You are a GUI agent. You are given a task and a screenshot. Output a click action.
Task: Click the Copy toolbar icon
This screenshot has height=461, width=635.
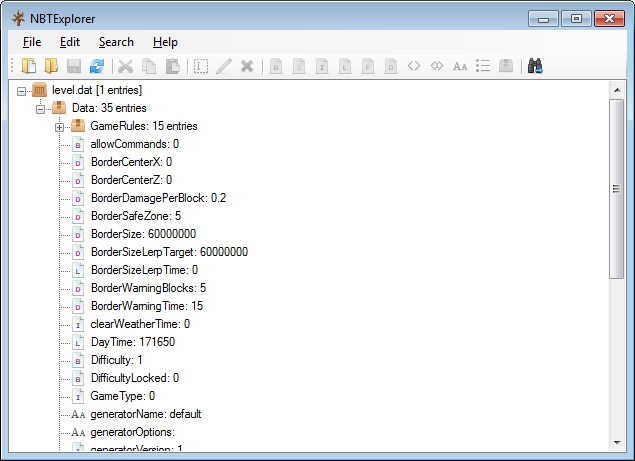149,66
